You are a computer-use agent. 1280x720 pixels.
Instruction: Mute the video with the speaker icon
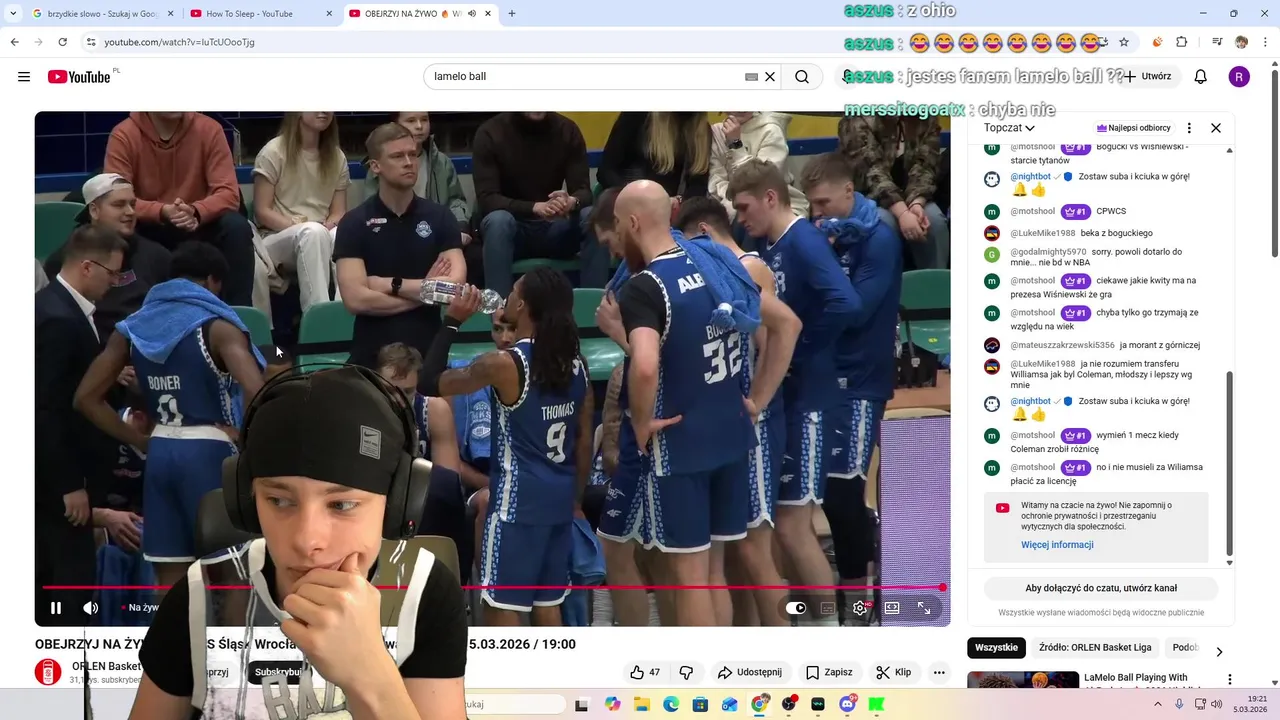[90, 608]
